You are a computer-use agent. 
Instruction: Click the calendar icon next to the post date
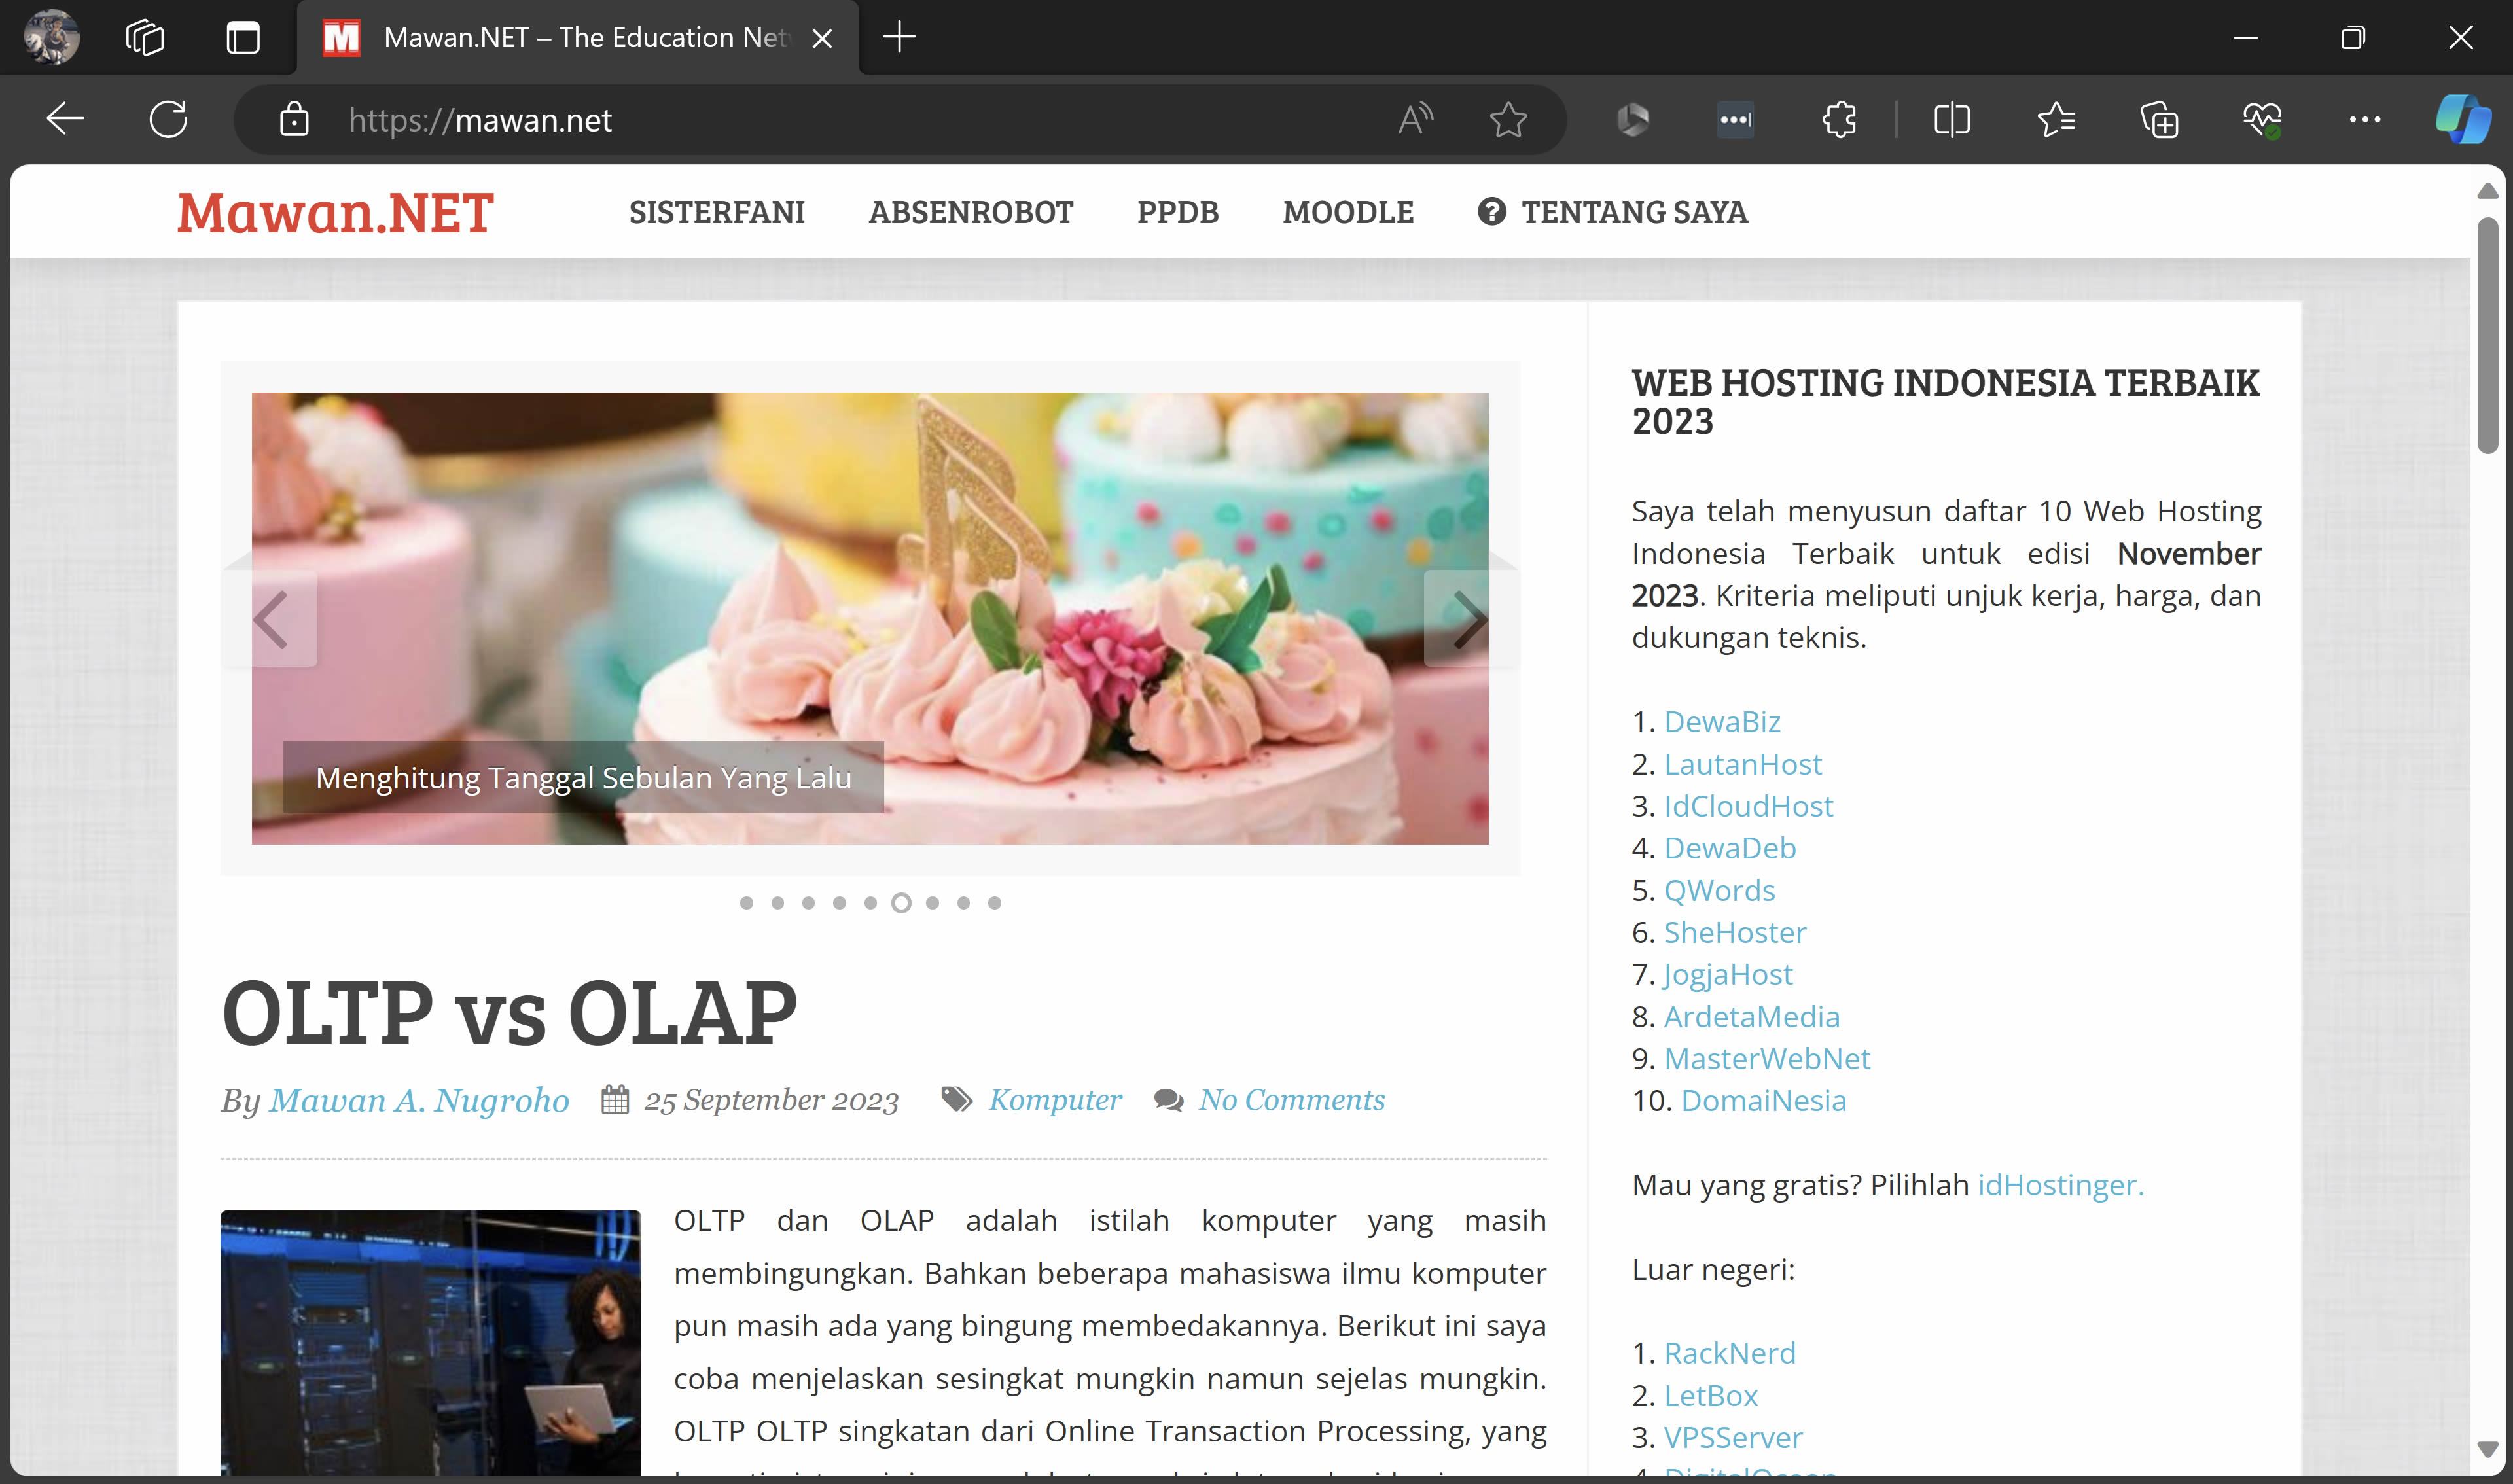[x=615, y=1099]
